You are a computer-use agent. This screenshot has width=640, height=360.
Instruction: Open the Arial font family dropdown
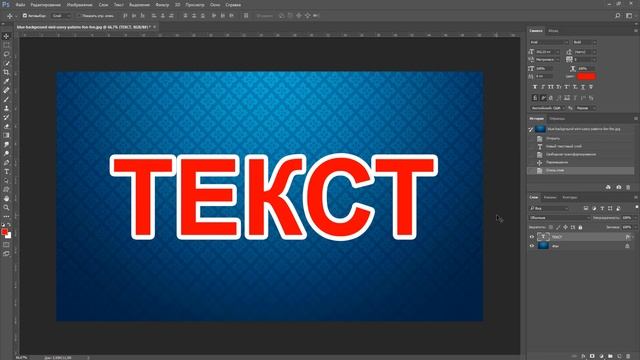(x=549, y=42)
